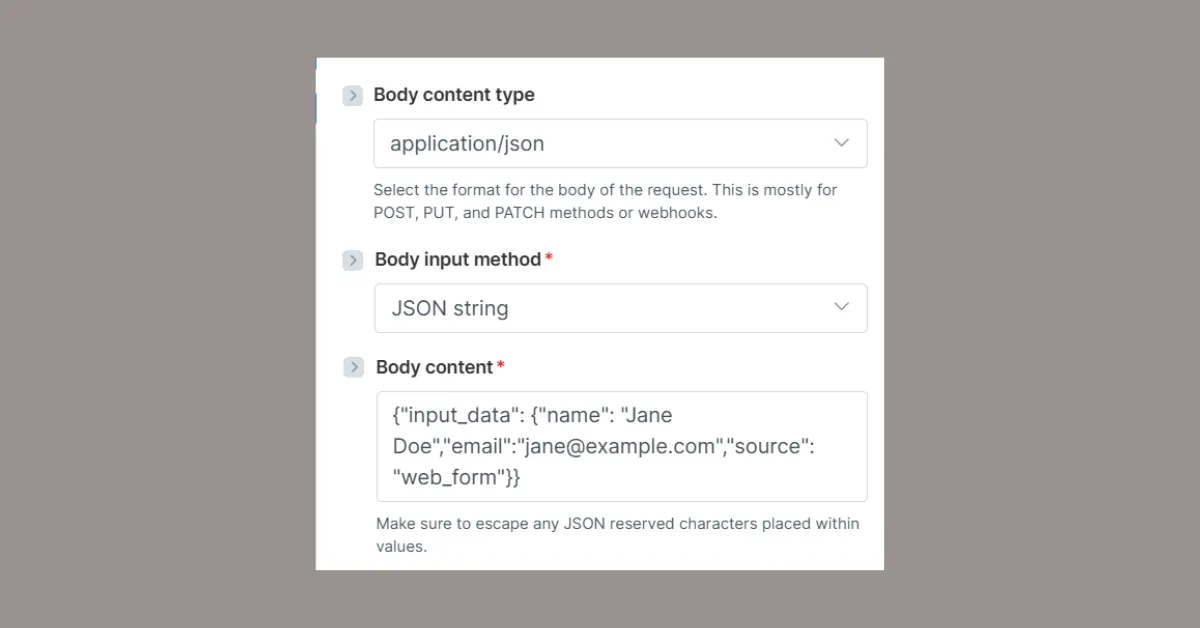
Task: Open the Body content type dropdown
Action: pos(620,143)
